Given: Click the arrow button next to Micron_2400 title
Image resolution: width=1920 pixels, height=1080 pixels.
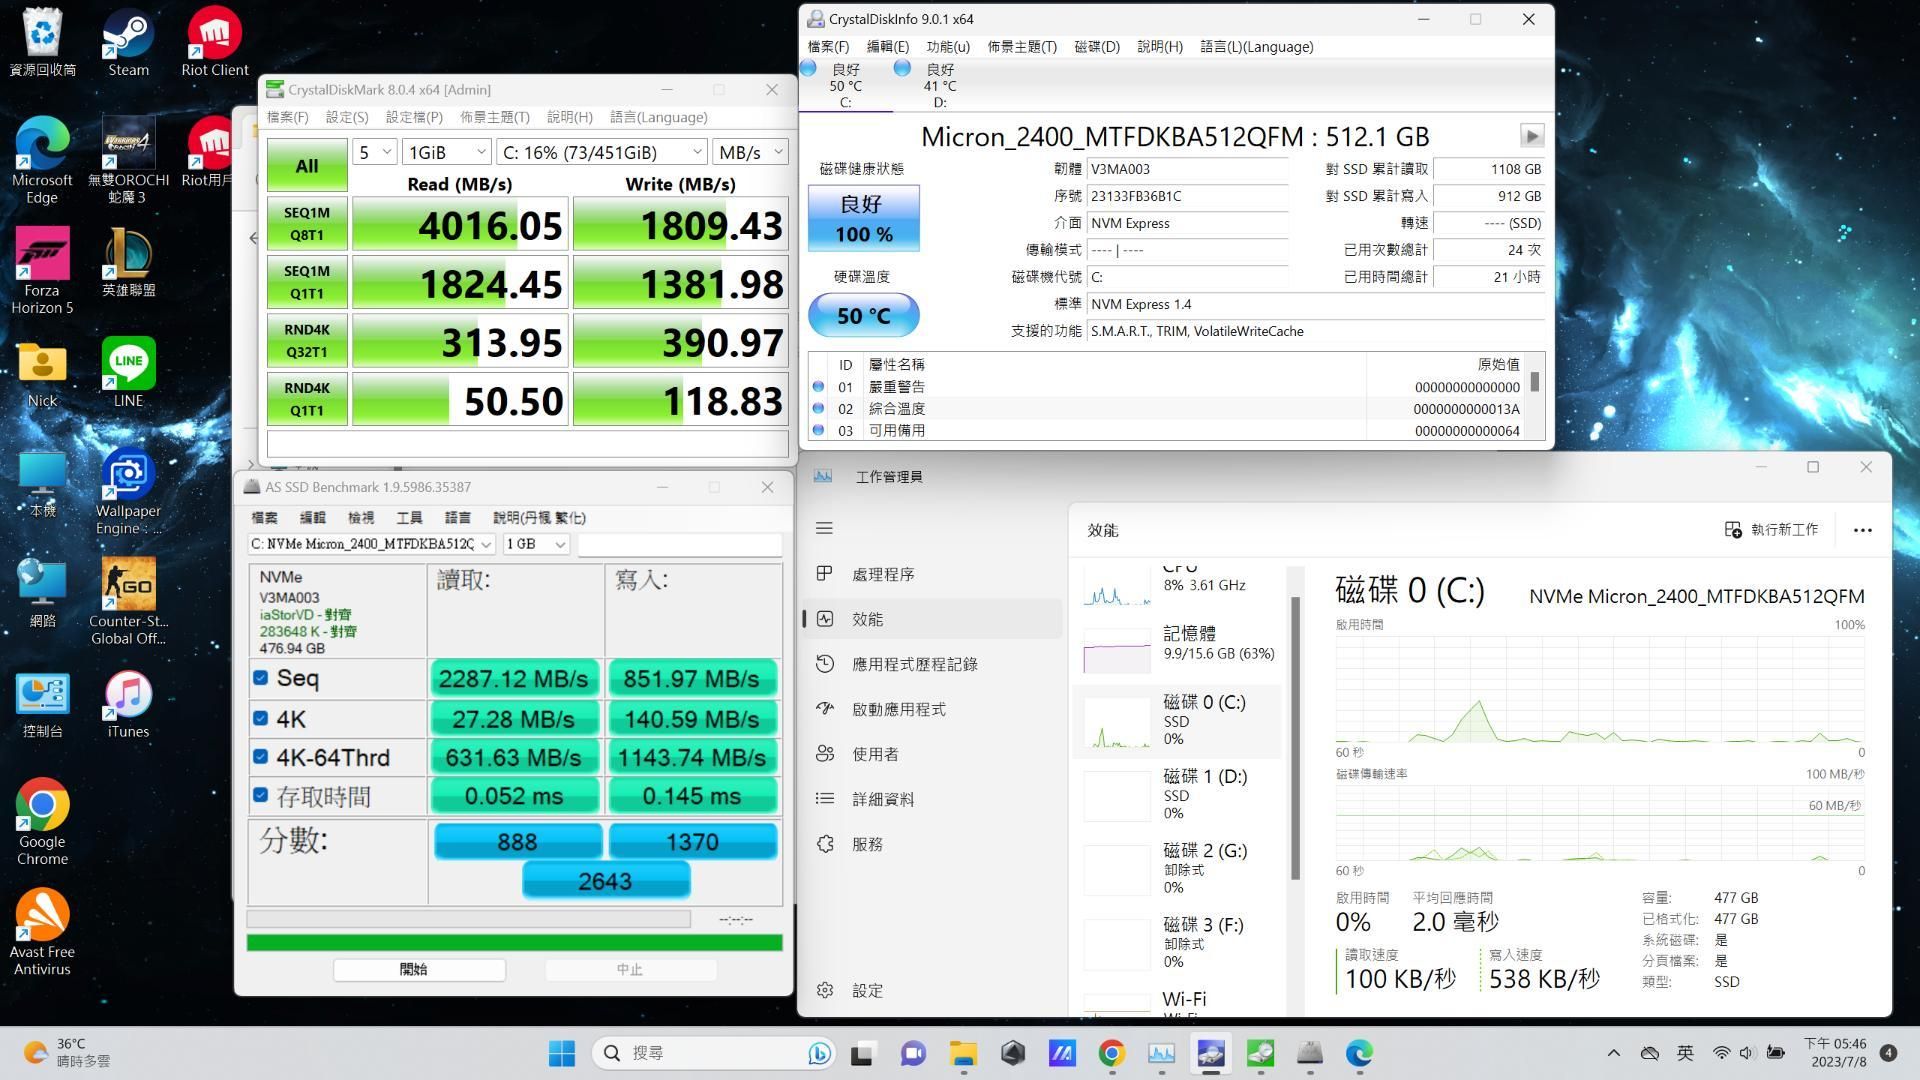Looking at the screenshot, I should pyautogui.click(x=1531, y=136).
